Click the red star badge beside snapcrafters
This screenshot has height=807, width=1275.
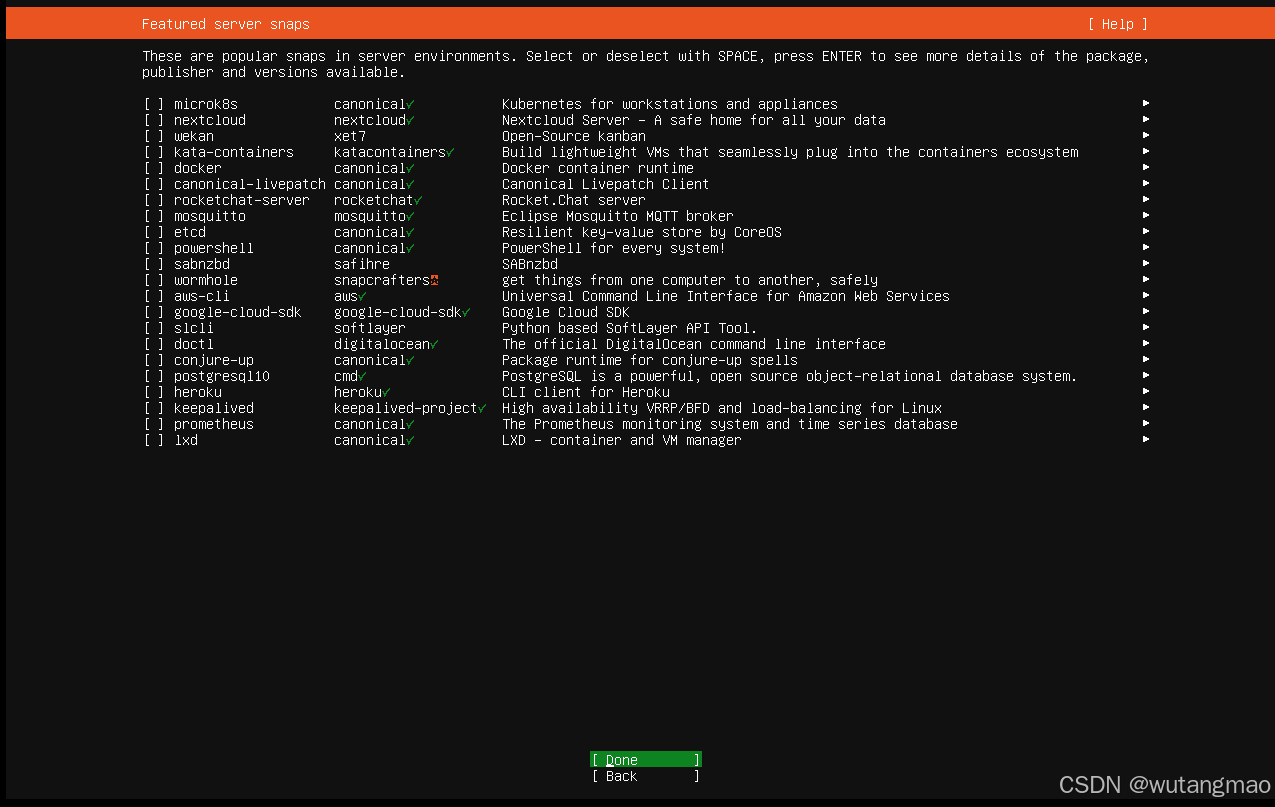click(434, 280)
